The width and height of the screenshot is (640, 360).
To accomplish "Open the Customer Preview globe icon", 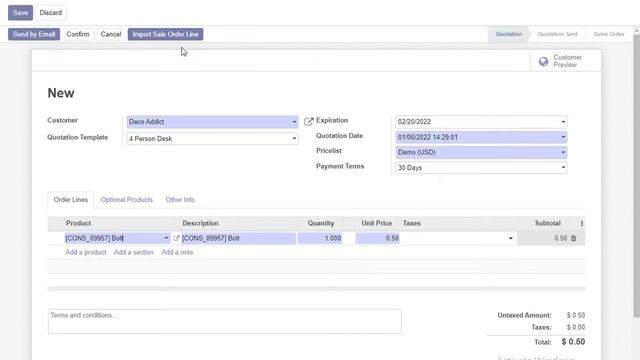I will 543,61.
